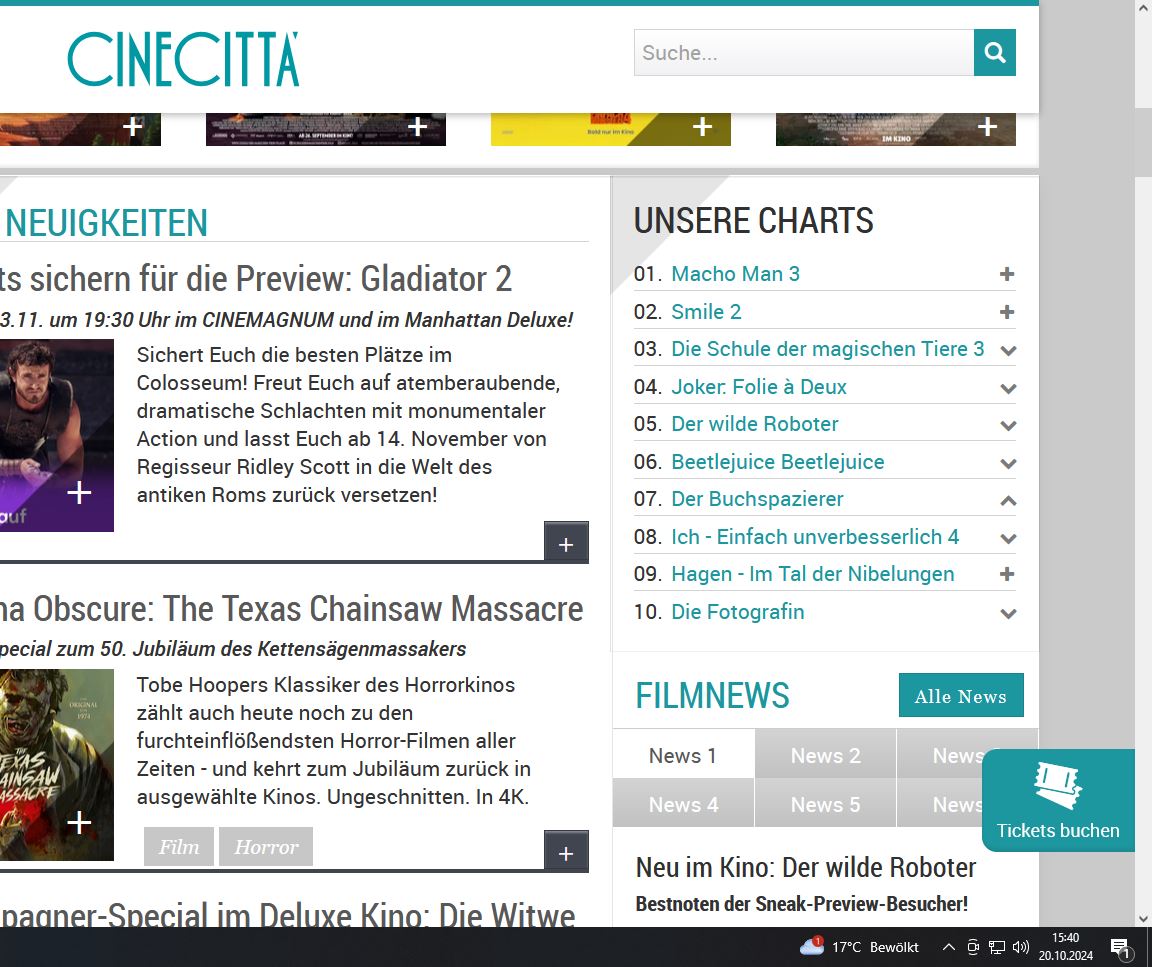Click the plus on the orange desert banner
1152x967 pixels.
click(x=132, y=126)
